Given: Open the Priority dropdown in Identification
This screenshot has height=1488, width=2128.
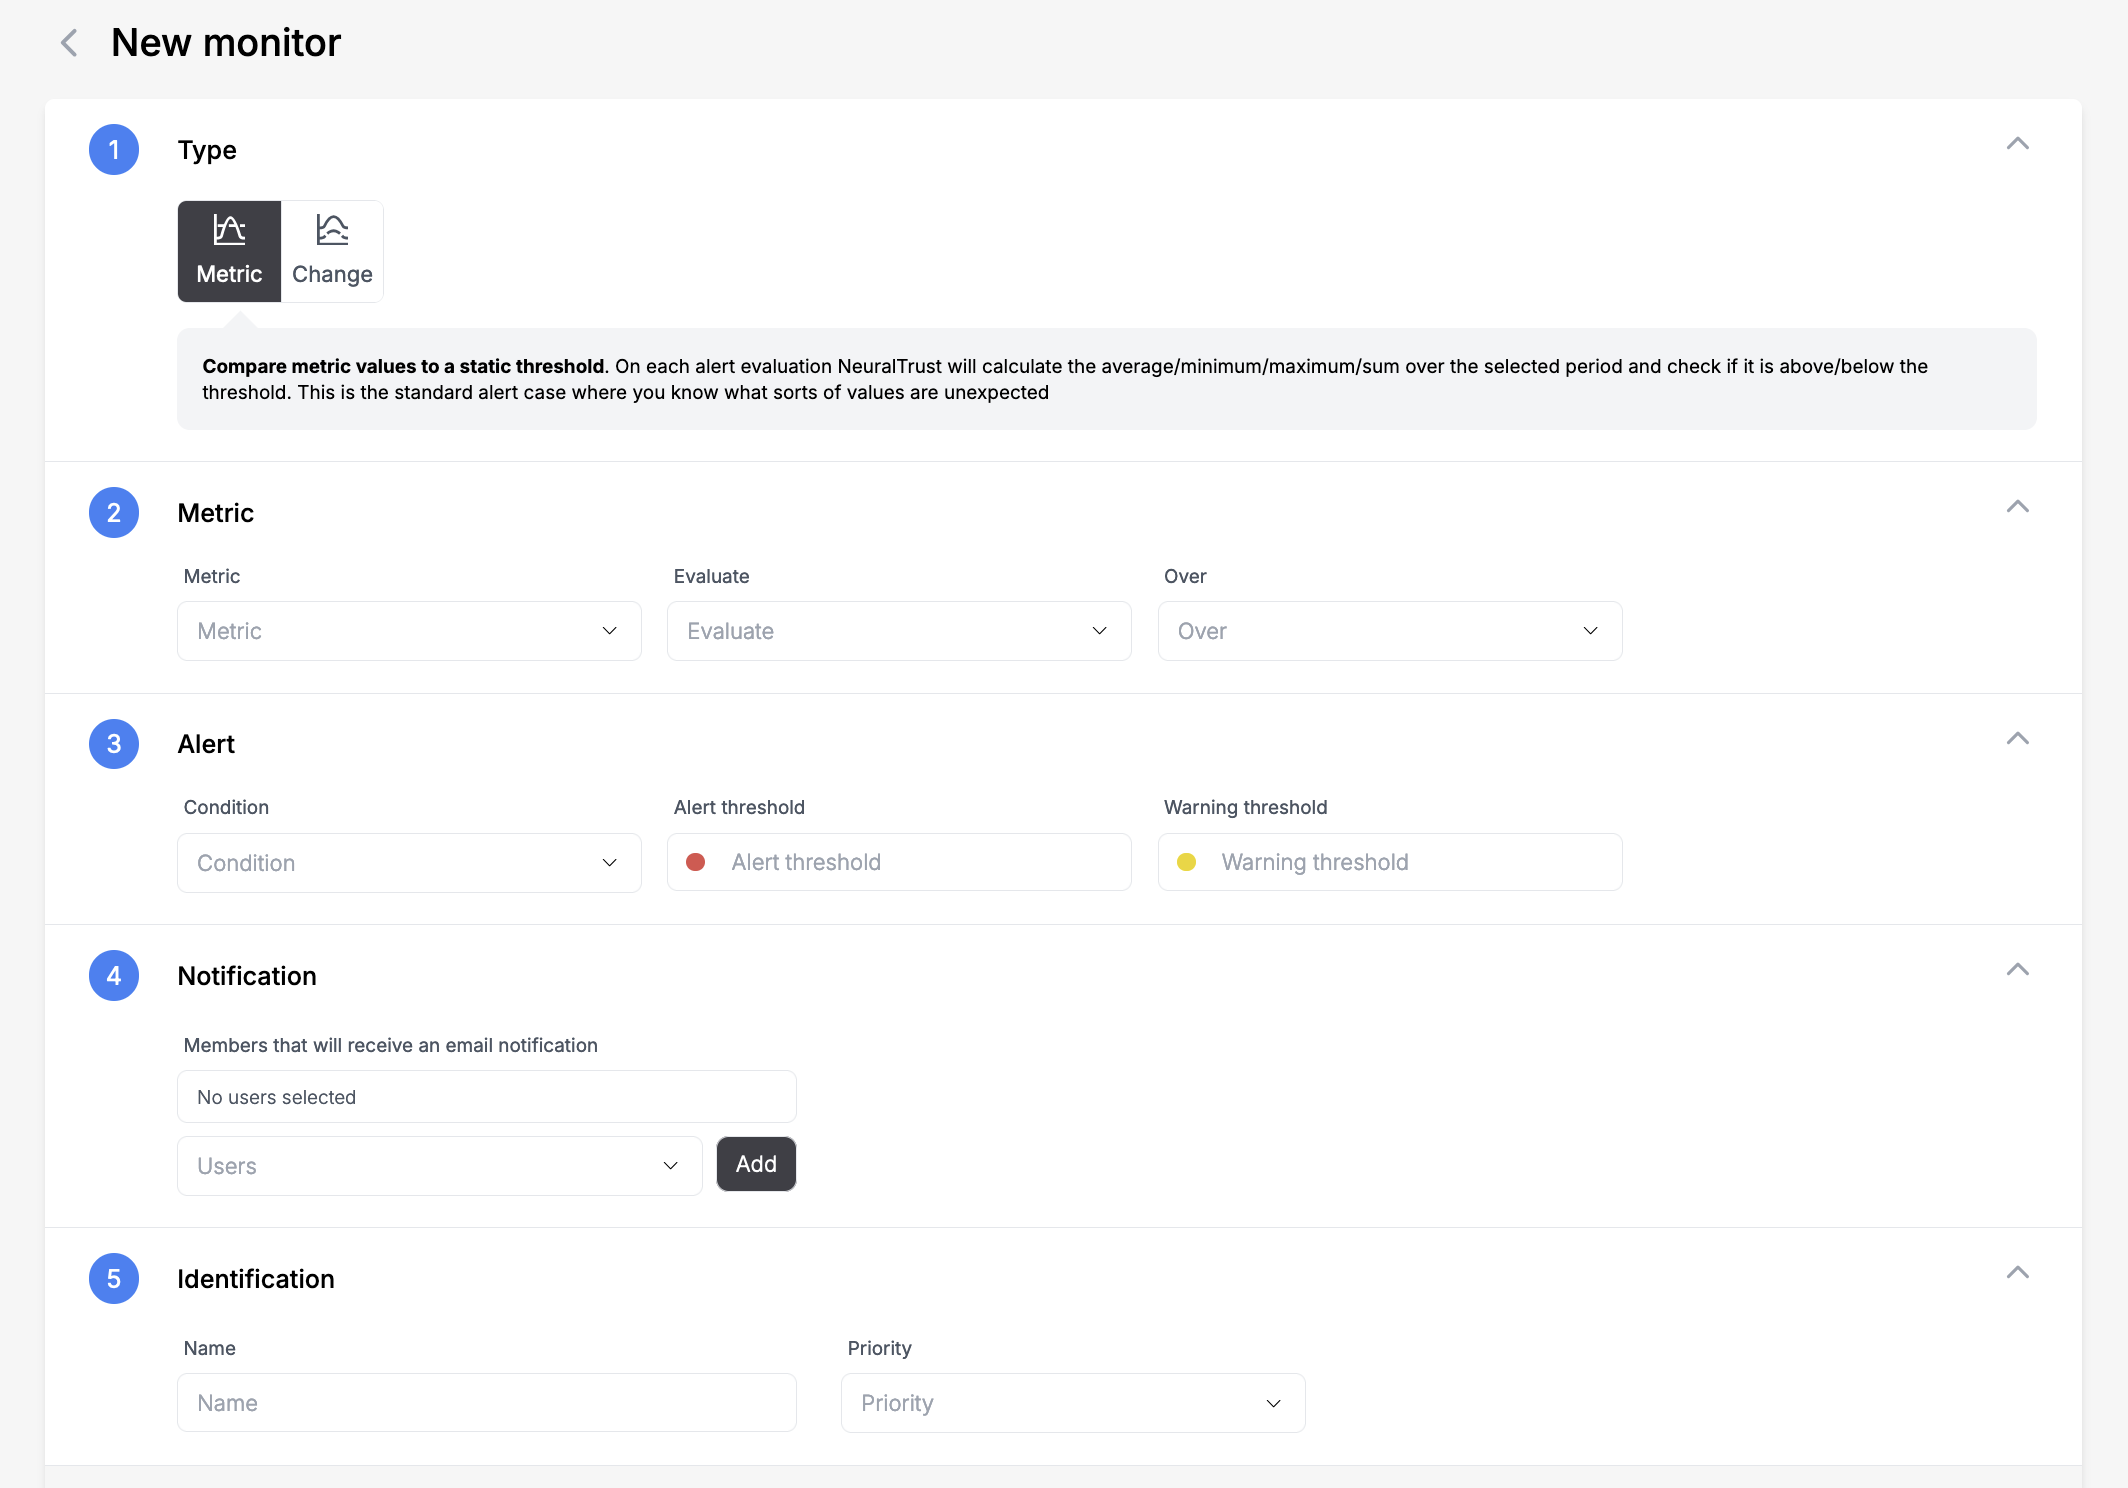Looking at the screenshot, I should click(x=1072, y=1402).
